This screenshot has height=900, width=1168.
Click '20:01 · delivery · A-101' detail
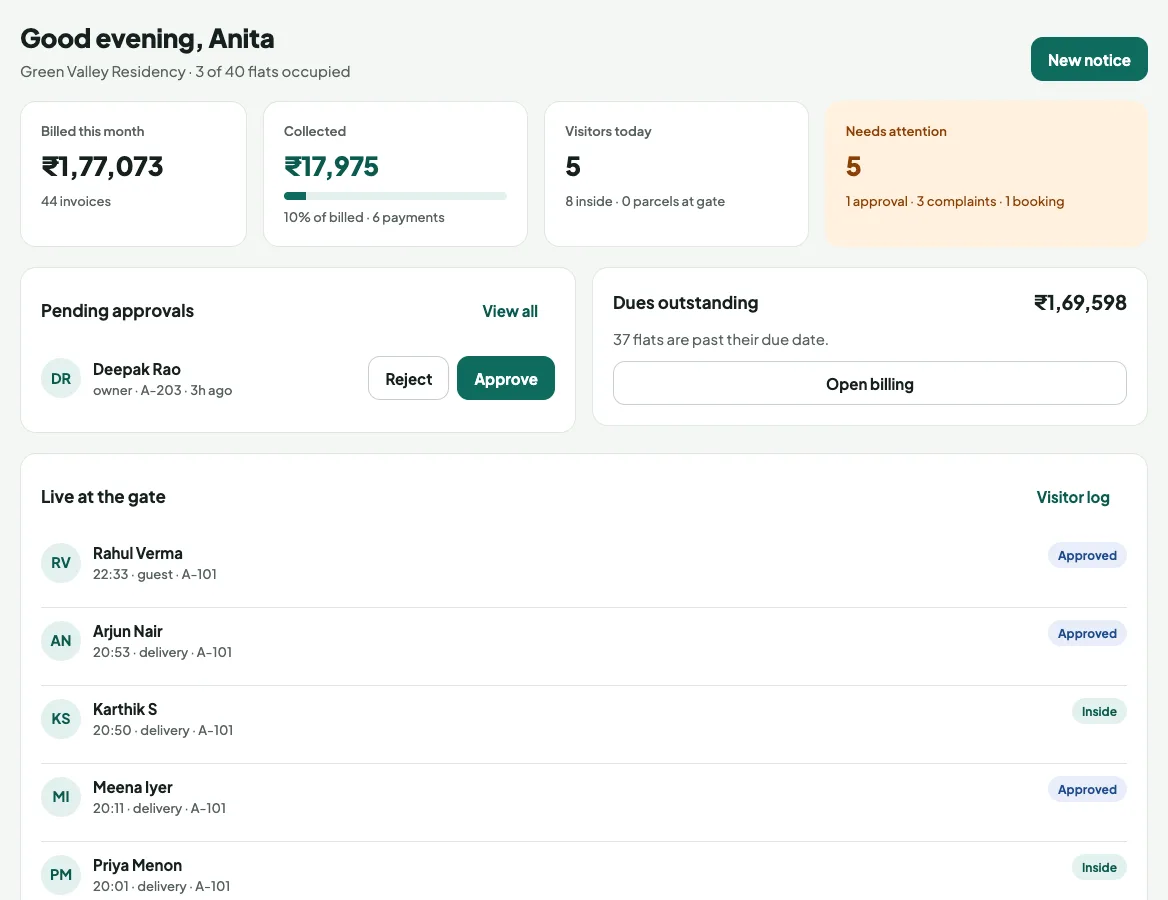coord(162,886)
